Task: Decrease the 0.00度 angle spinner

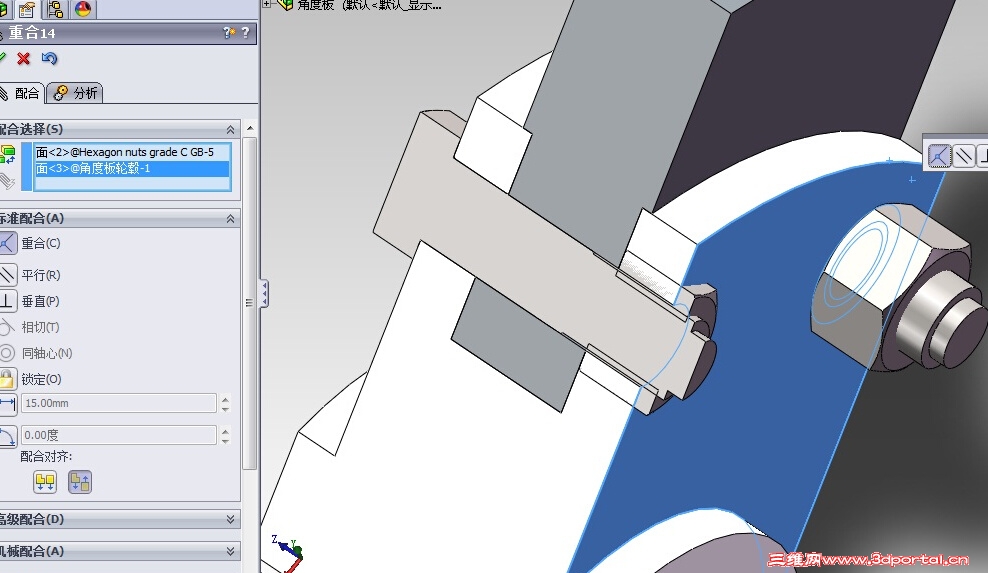Action: pos(226,440)
